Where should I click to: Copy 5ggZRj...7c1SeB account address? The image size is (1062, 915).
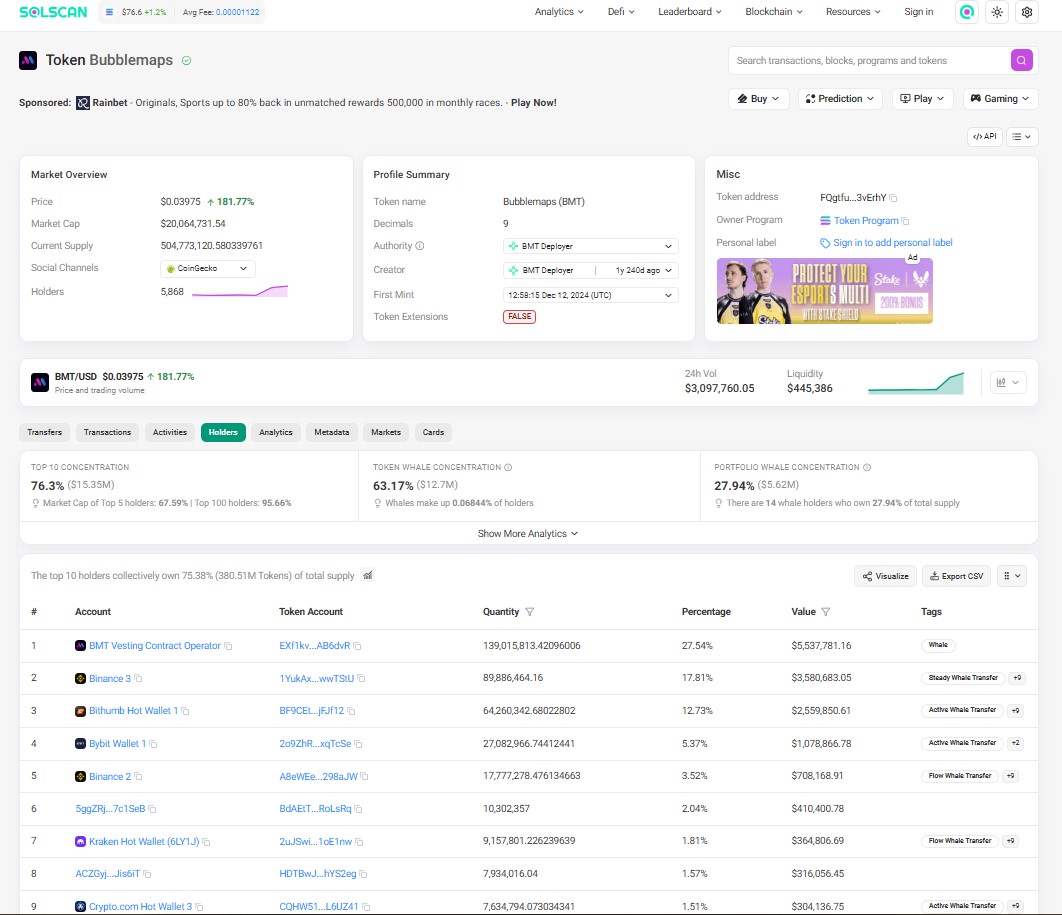[x=152, y=809]
